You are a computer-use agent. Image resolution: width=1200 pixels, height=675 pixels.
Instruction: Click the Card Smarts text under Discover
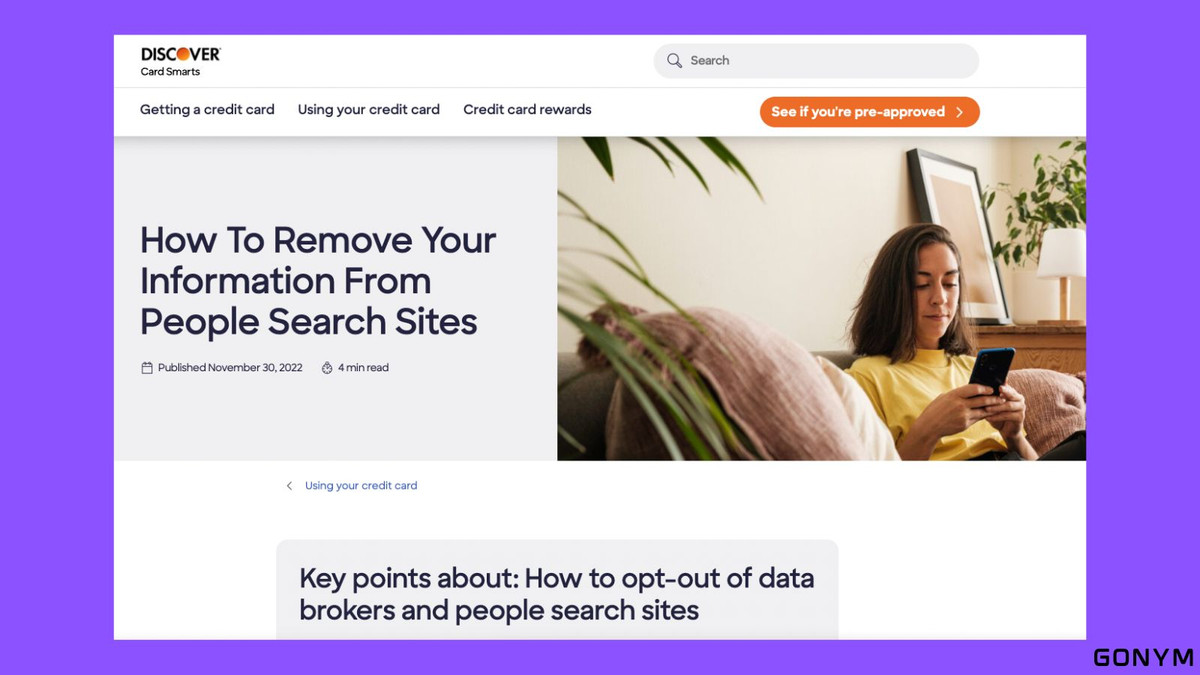coord(170,72)
